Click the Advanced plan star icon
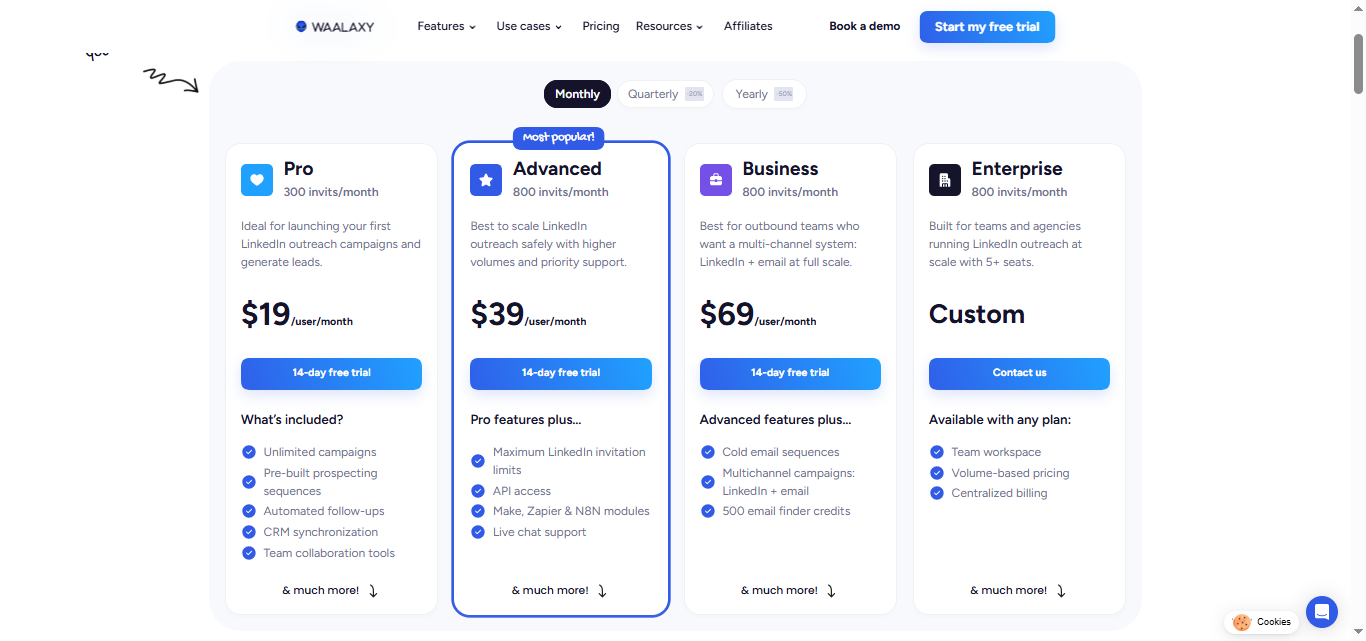1366x641 pixels. (x=486, y=180)
